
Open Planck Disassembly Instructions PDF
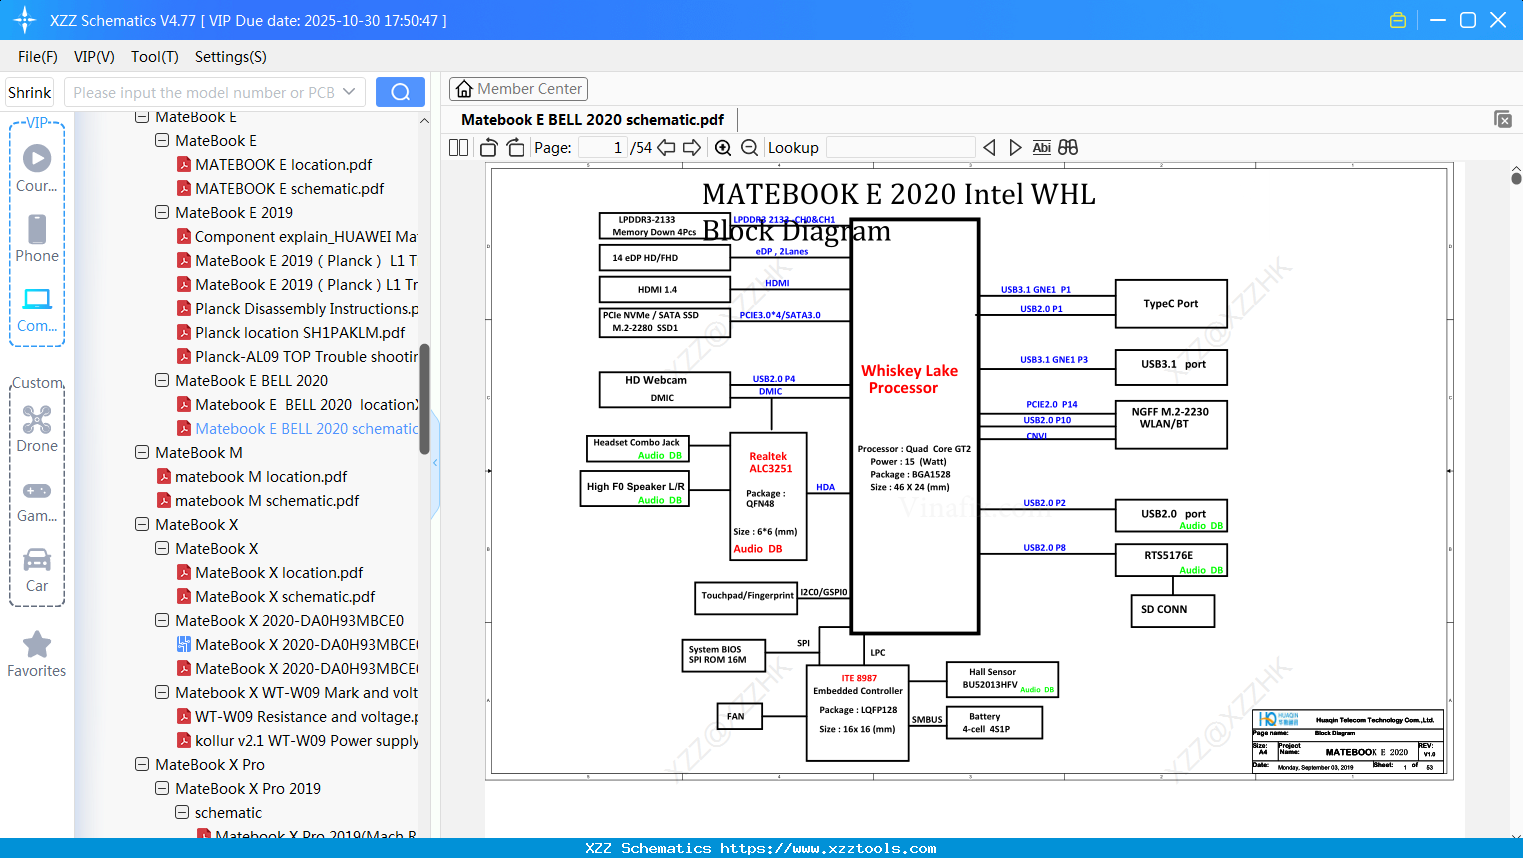click(298, 309)
